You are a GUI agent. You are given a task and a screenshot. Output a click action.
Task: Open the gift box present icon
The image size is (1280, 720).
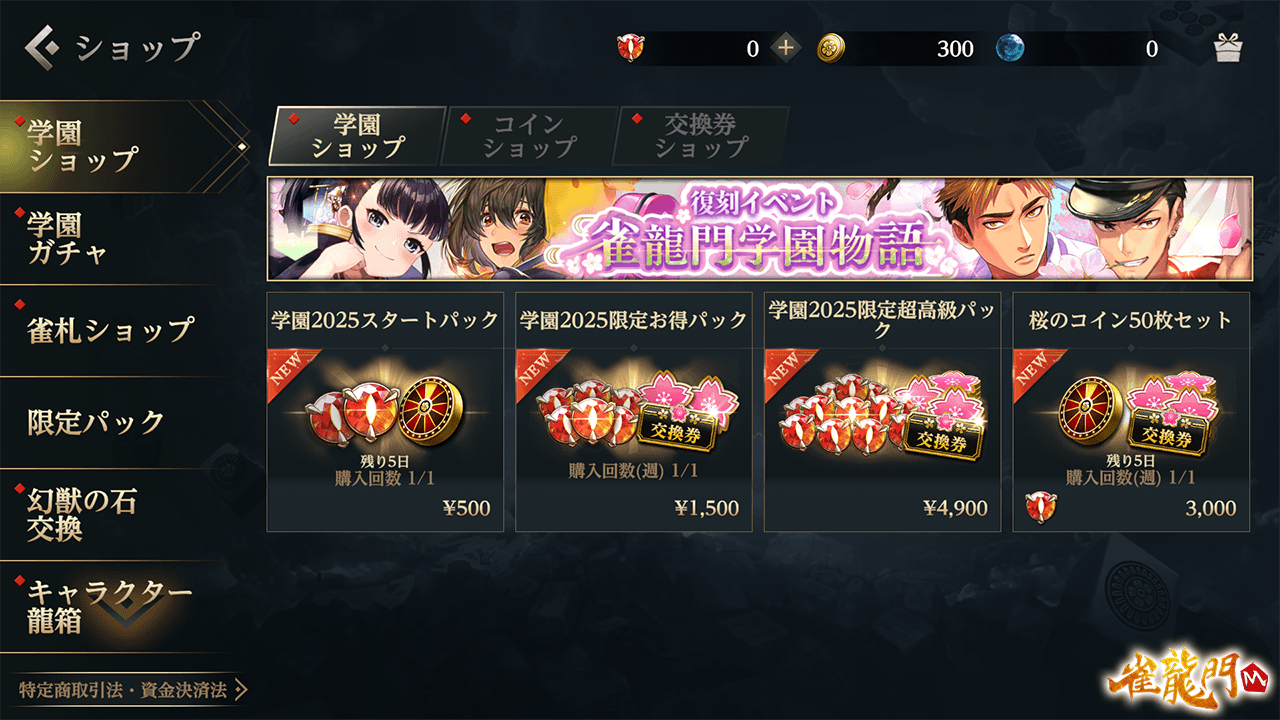click(x=1227, y=47)
